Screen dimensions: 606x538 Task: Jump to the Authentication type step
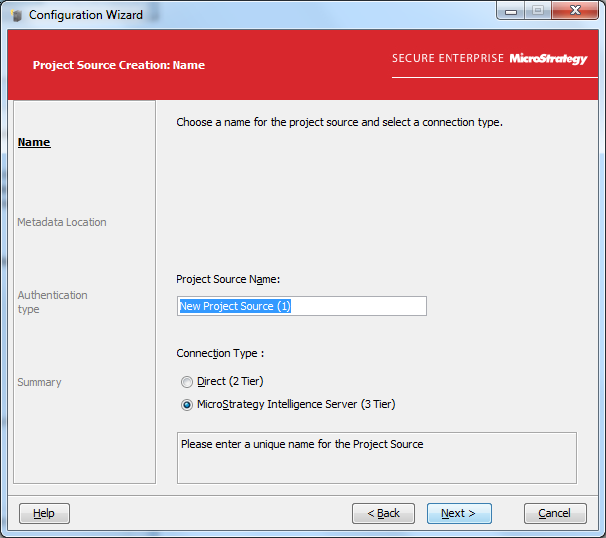point(52,302)
